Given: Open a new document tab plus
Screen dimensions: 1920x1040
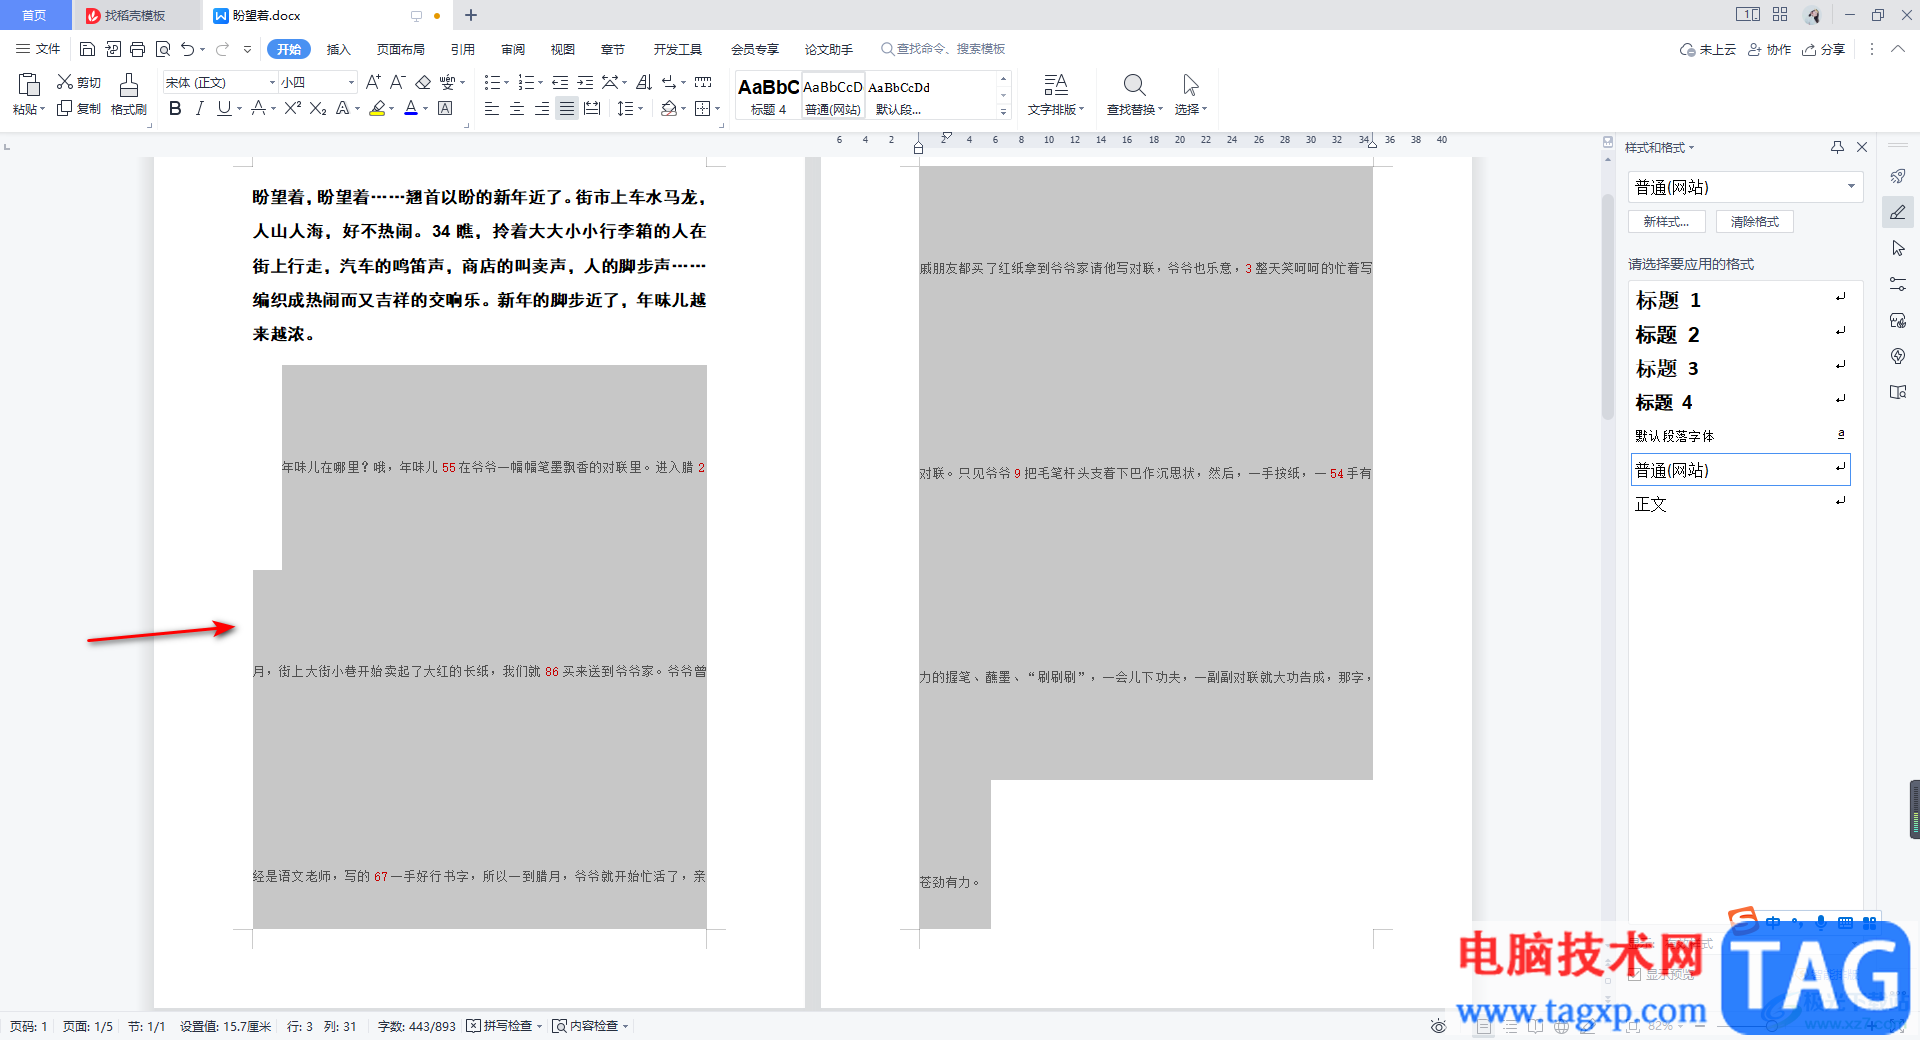Looking at the screenshot, I should [x=471, y=15].
